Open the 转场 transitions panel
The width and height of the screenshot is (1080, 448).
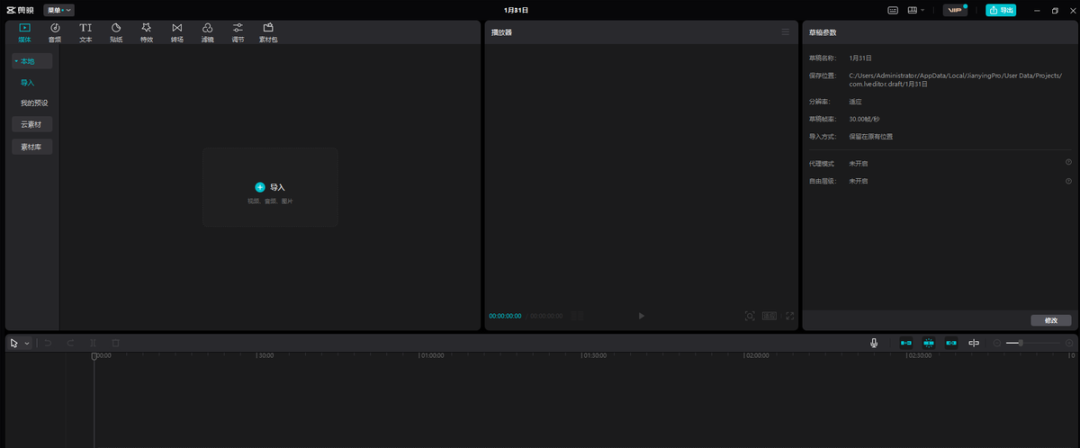(177, 32)
